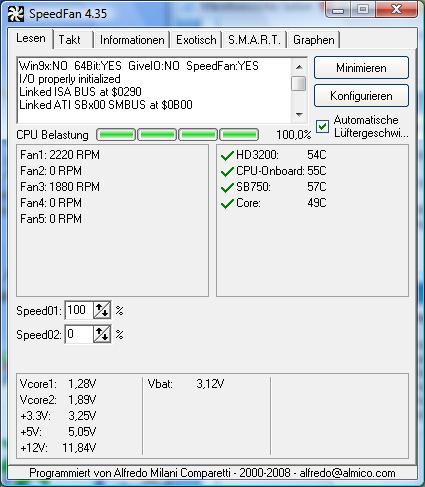Viewport: 425px width, 487px height.
Task: Close the SpeedFan window
Action: tap(396, 10)
